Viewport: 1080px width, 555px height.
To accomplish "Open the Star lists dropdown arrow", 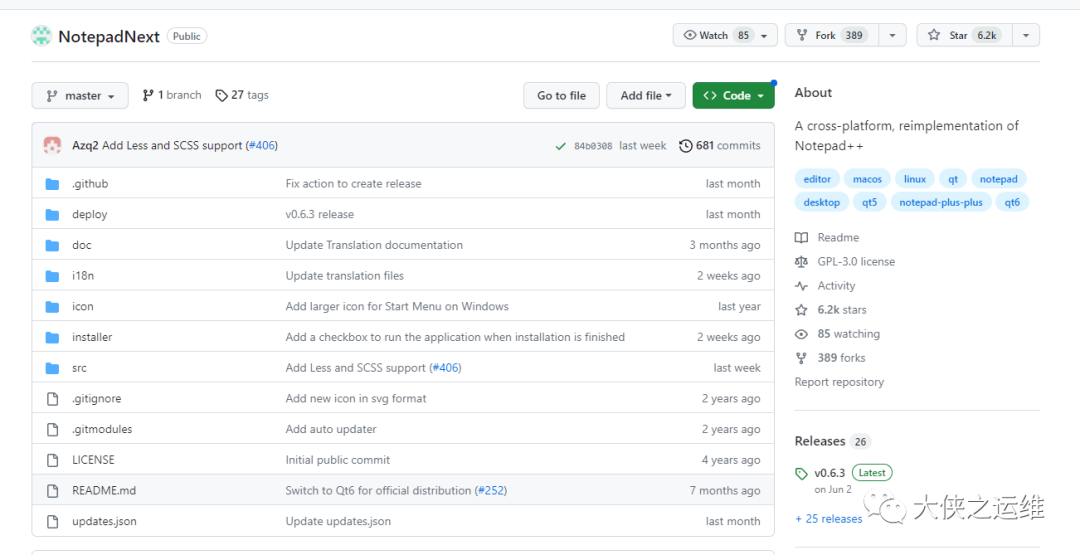I will 1025,36.
